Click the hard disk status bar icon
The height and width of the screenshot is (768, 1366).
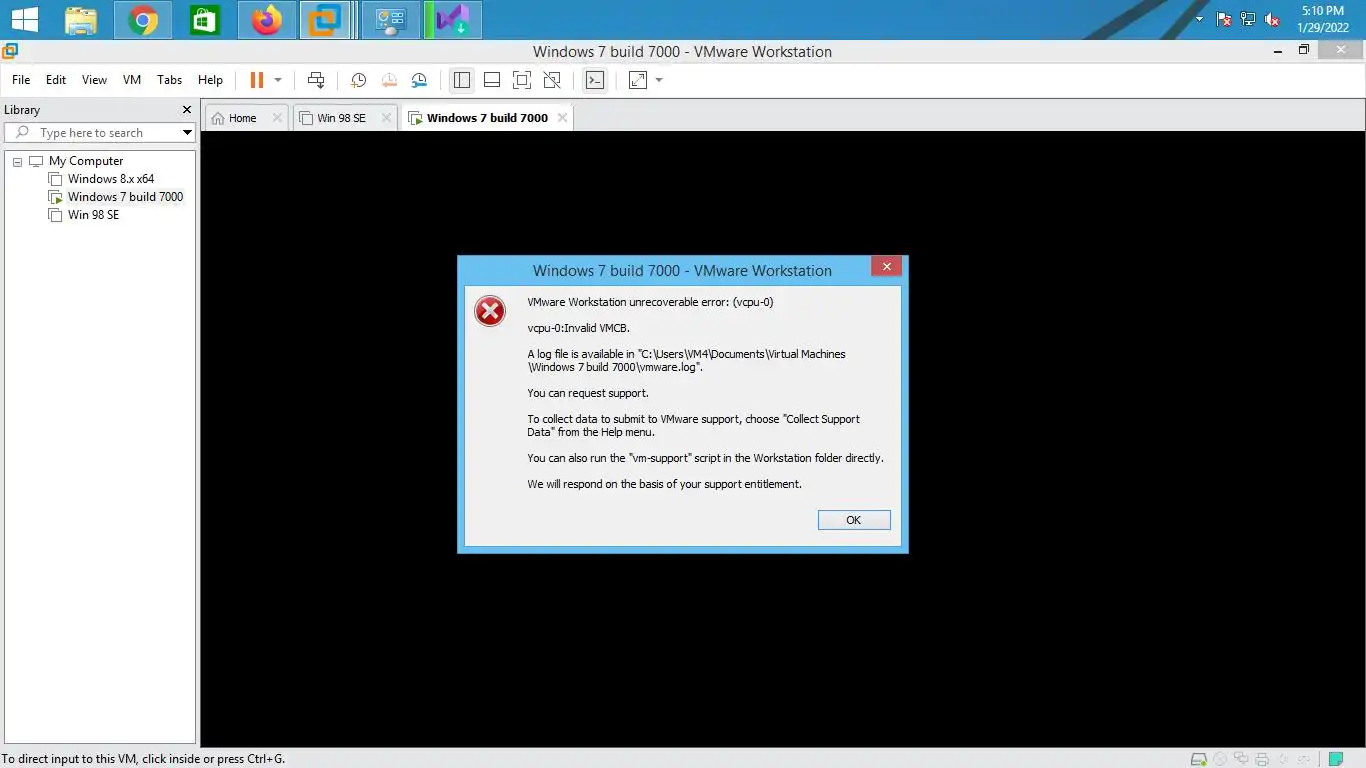pos(1199,759)
